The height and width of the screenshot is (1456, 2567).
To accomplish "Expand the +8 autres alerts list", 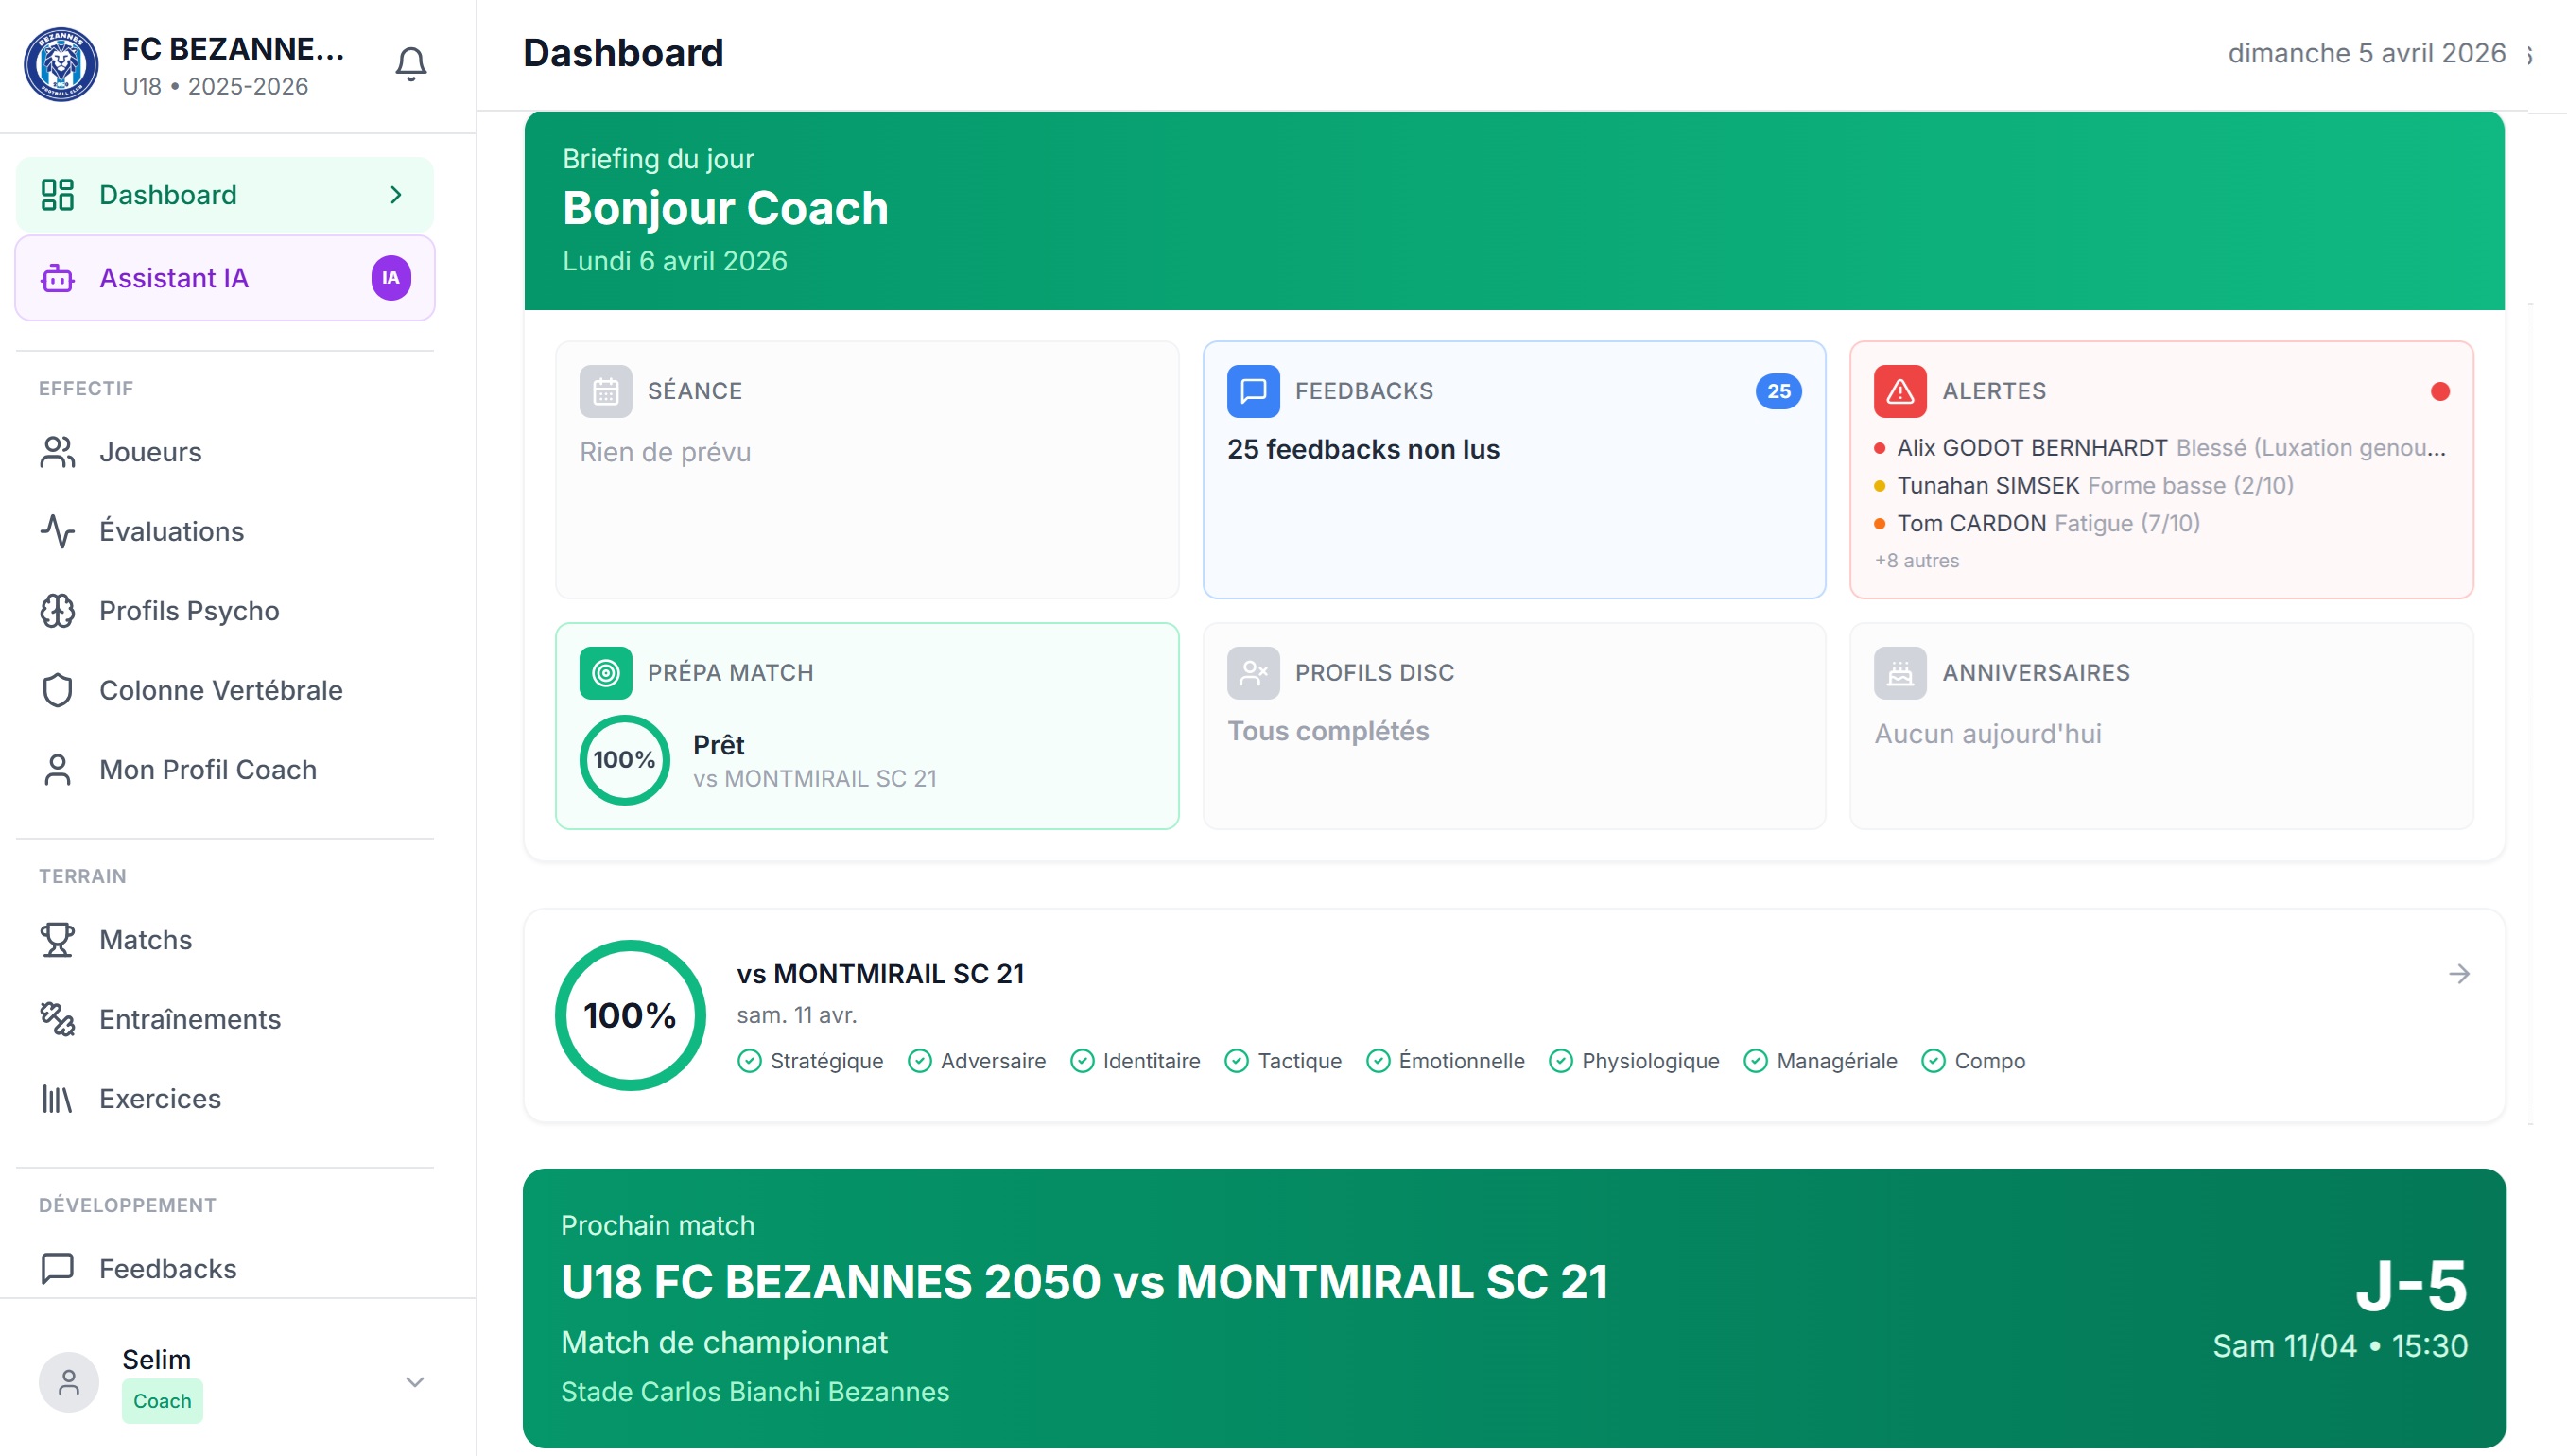I will click(x=1917, y=561).
